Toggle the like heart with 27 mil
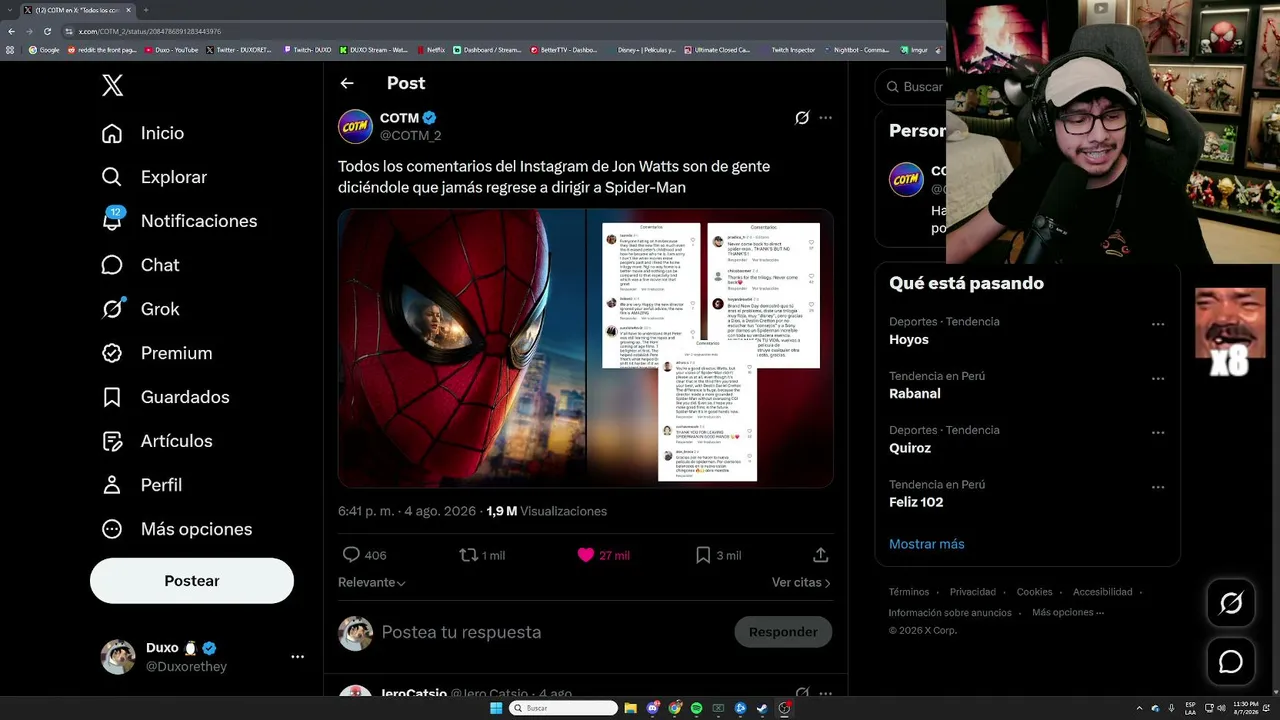The height and width of the screenshot is (720, 1280). [x=586, y=555]
